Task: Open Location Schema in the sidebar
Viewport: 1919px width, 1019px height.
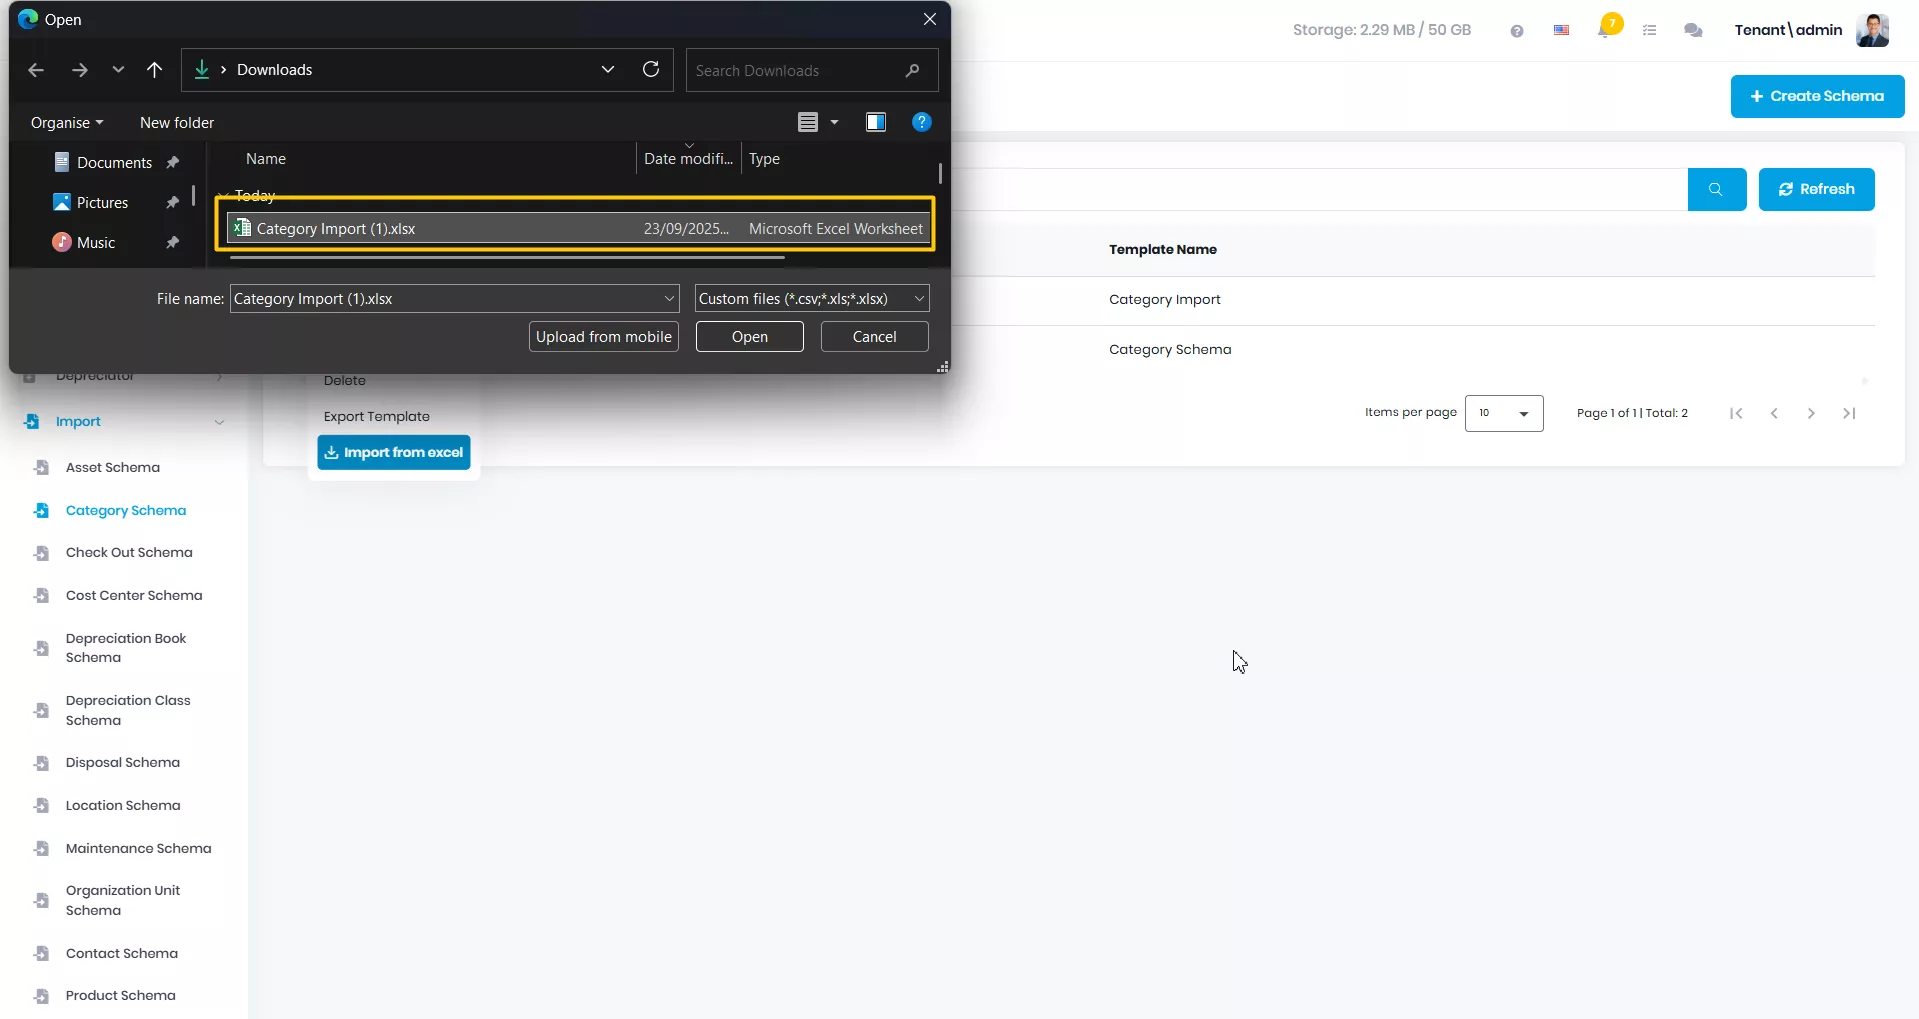Action: tap(123, 806)
